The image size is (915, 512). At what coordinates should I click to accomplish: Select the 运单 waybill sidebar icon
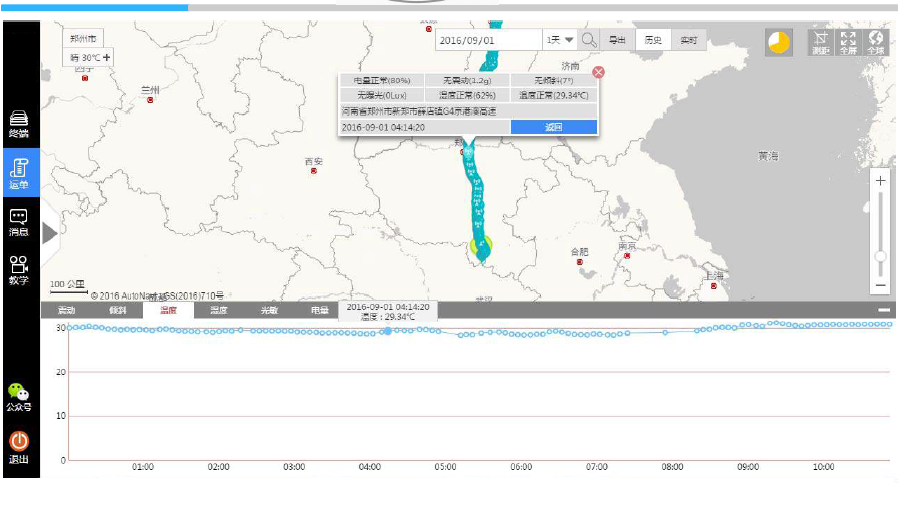(x=21, y=172)
